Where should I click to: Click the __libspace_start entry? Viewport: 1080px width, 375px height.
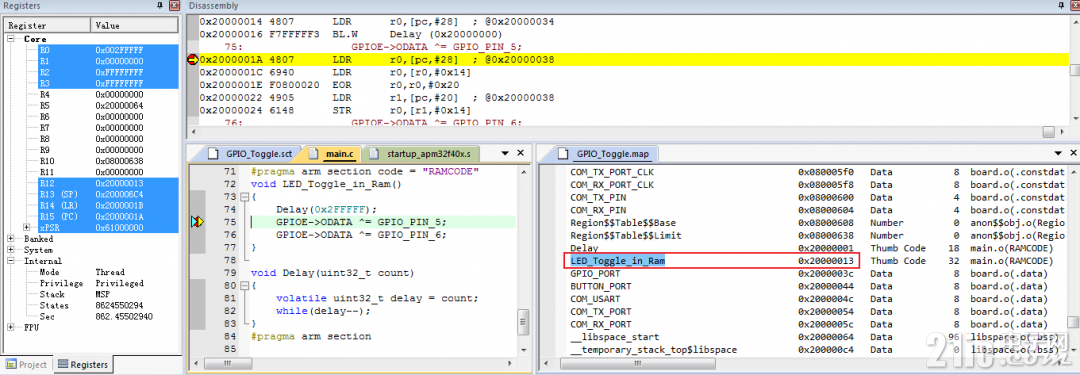(614, 337)
